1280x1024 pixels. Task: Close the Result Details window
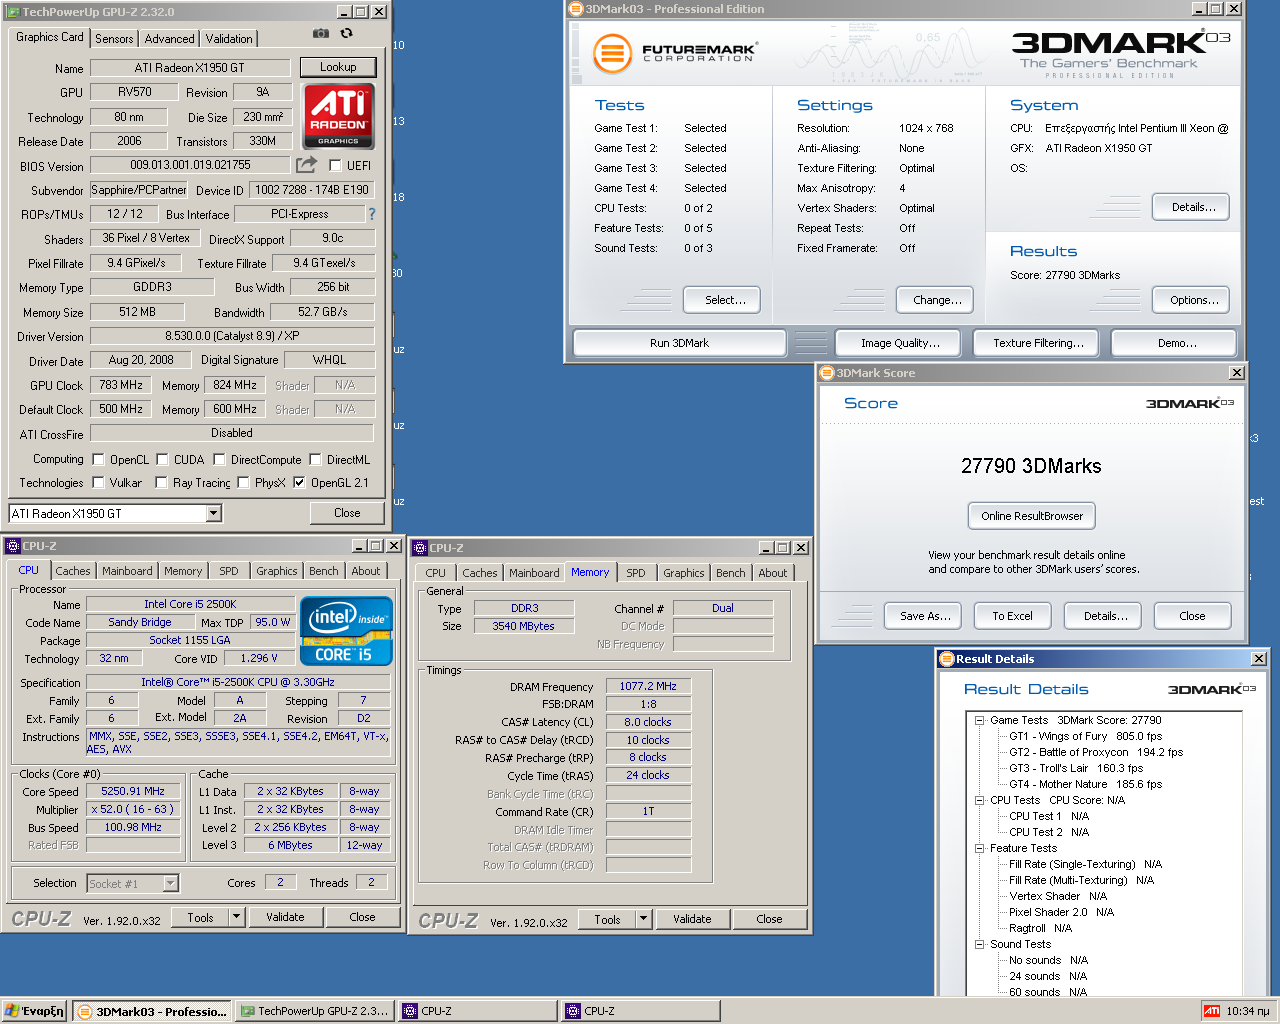coord(1259,658)
